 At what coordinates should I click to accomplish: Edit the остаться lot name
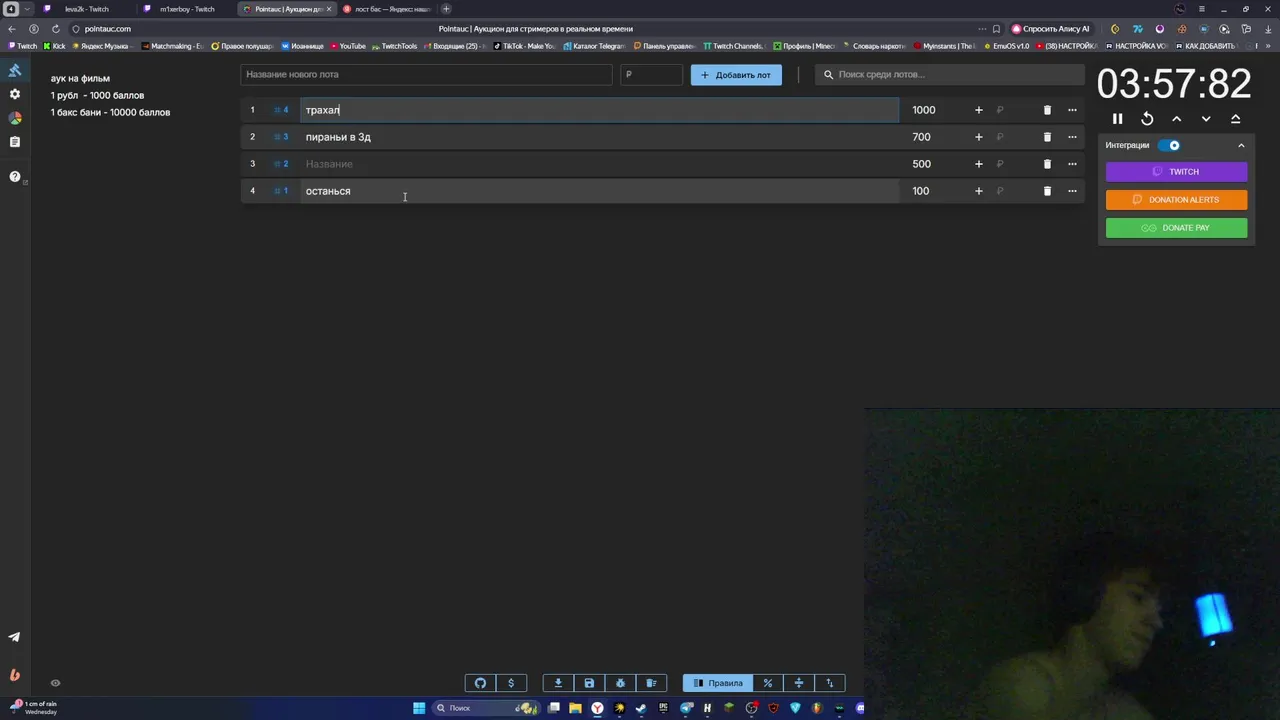coord(600,191)
